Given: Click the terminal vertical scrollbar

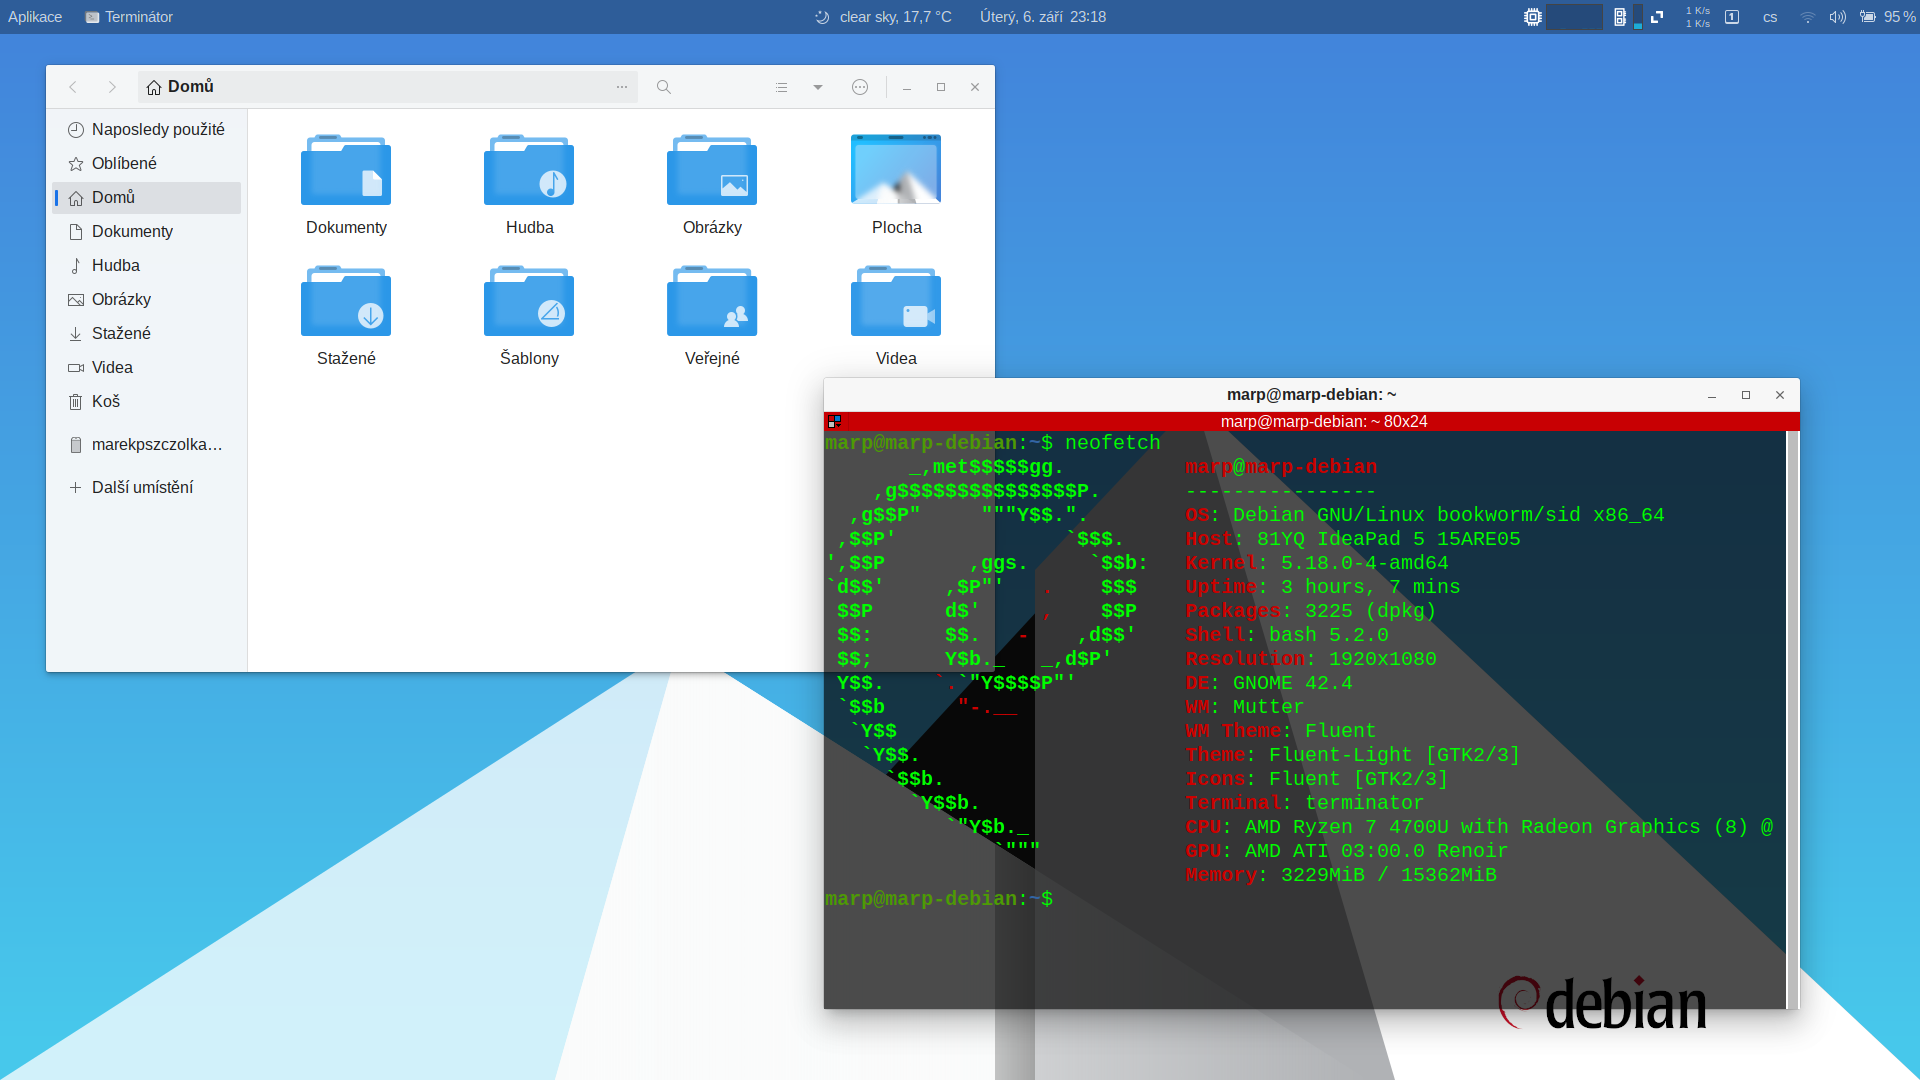Looking at the screenshot, I should (1792, 720).
